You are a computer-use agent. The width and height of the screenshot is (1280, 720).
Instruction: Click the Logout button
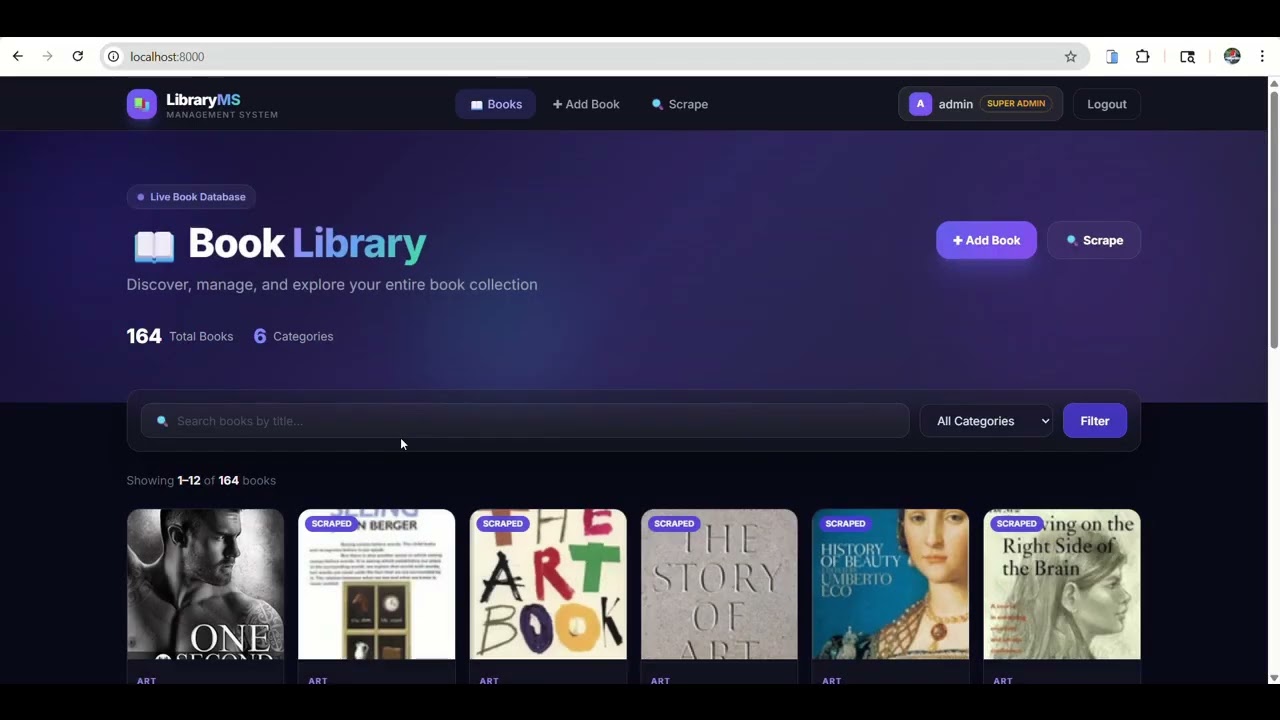(x=1106, y=104)
